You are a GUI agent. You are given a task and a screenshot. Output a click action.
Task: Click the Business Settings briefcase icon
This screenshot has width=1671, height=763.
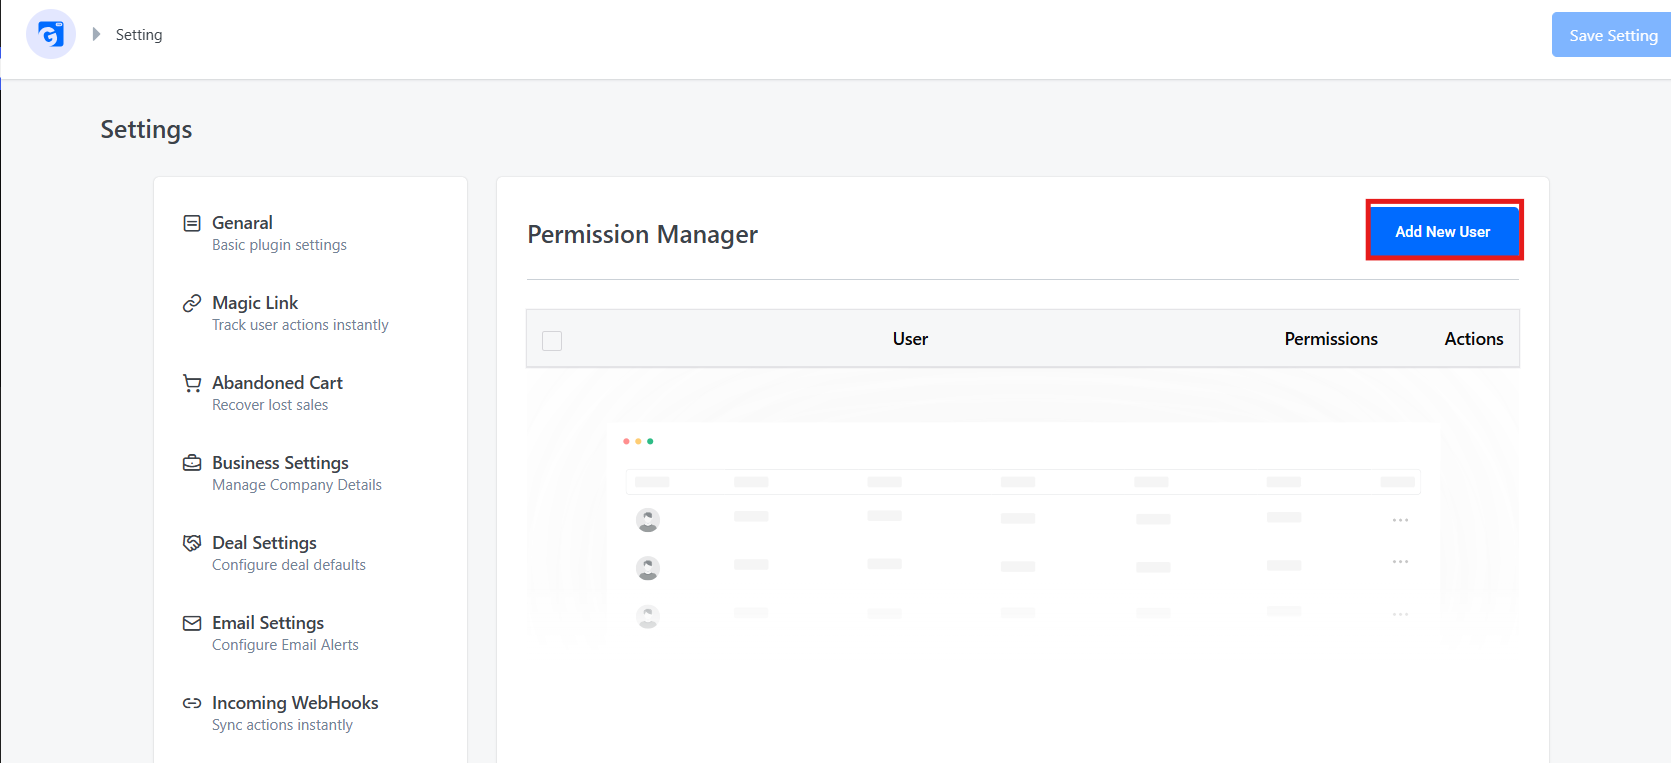(192, 463)
